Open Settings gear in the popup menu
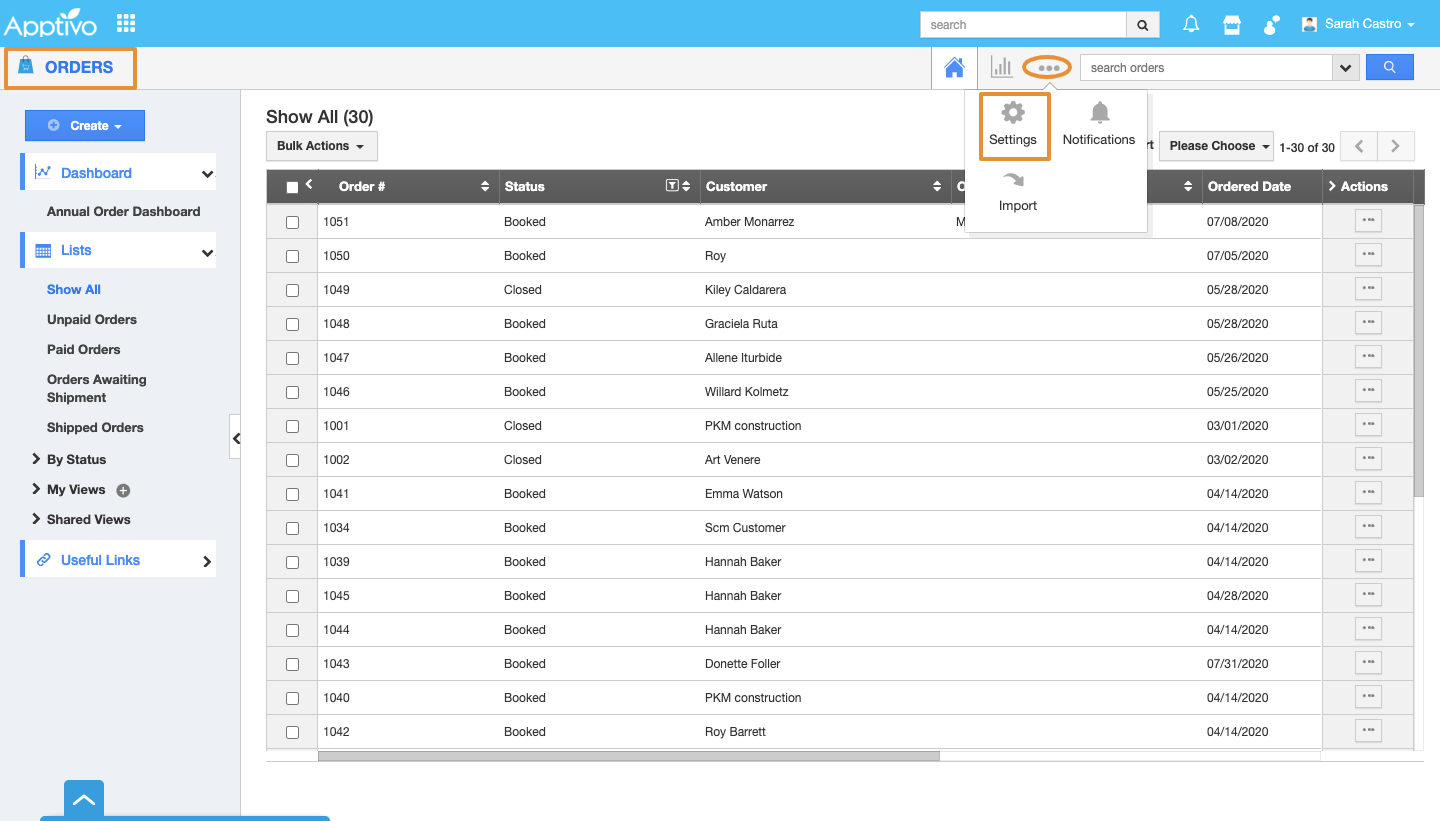The image size is (1440, 821). click(1013, 113)
